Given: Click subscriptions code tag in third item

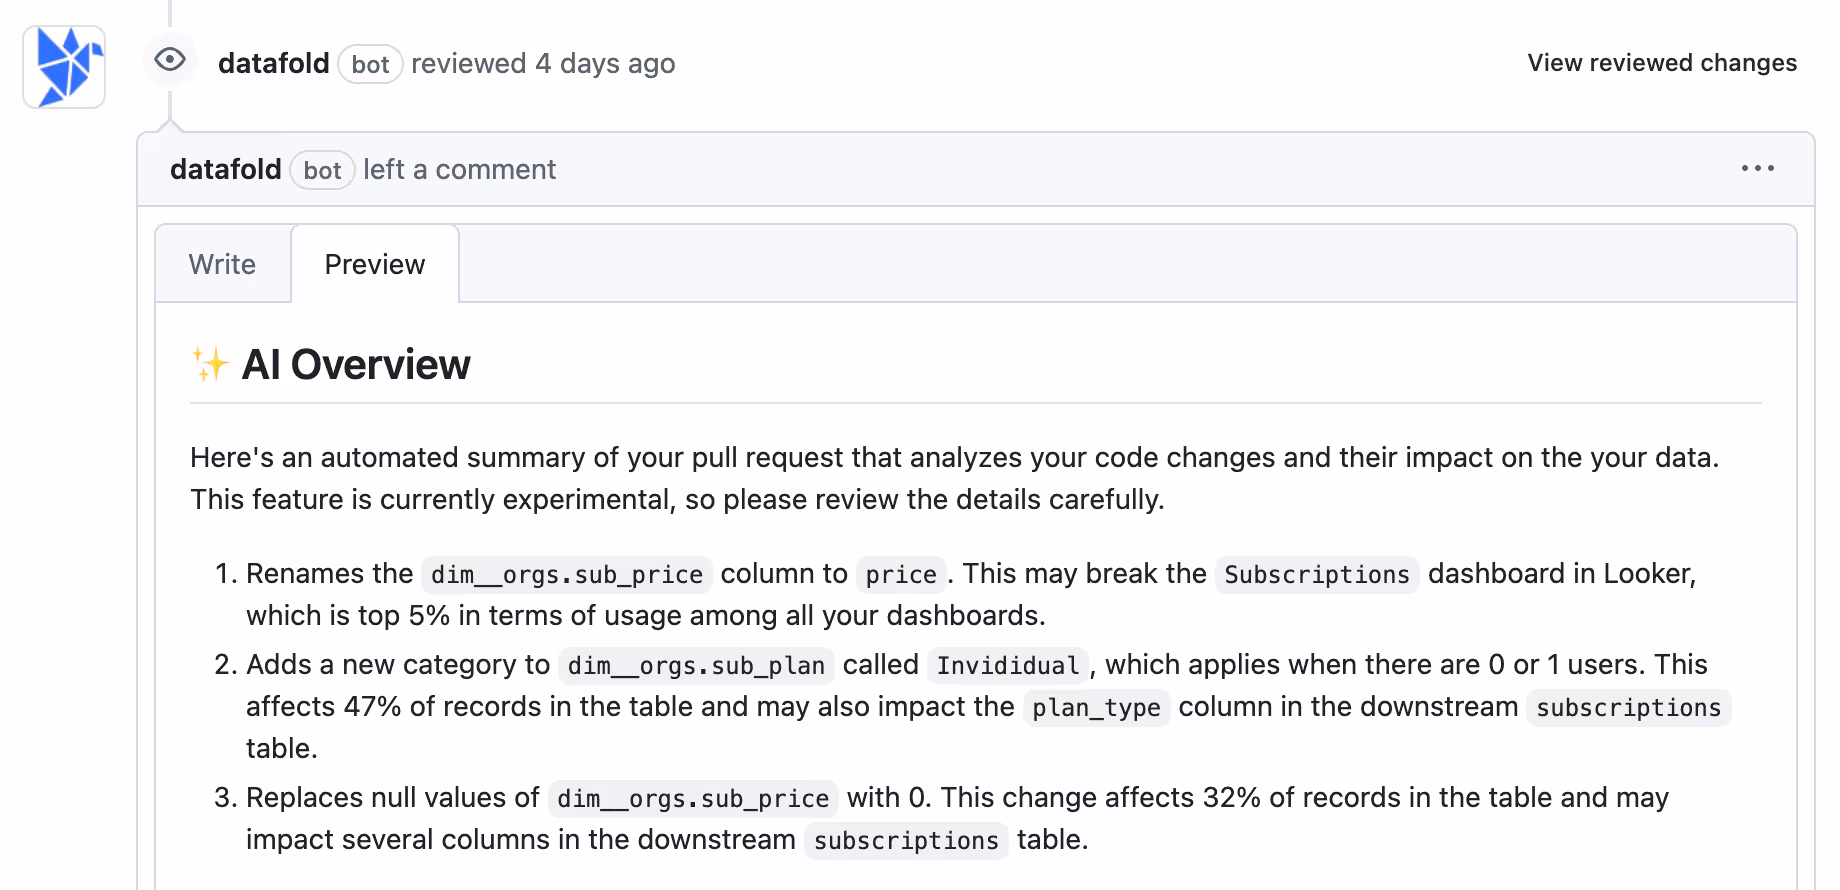Looking at the screenshot, I should tap(906, 841).
